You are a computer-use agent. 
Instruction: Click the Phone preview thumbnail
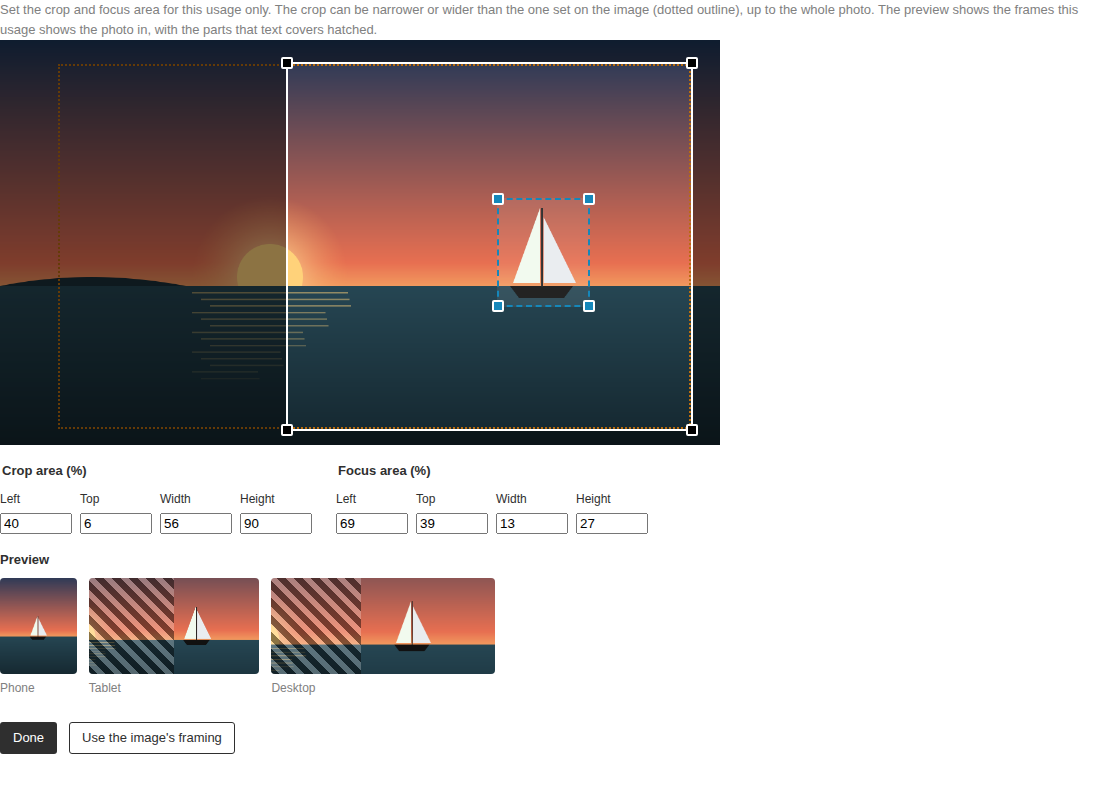click(39, 626)
